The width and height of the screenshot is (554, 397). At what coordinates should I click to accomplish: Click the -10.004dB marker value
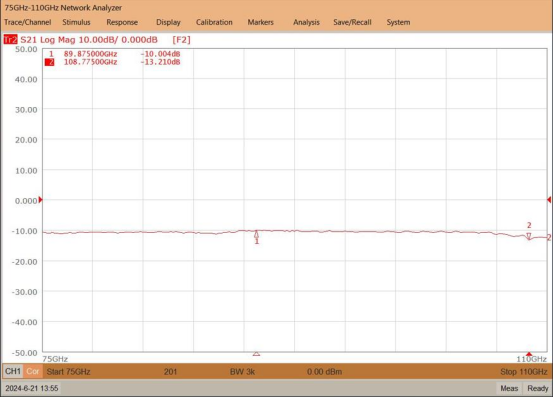(x=160, y=54)
